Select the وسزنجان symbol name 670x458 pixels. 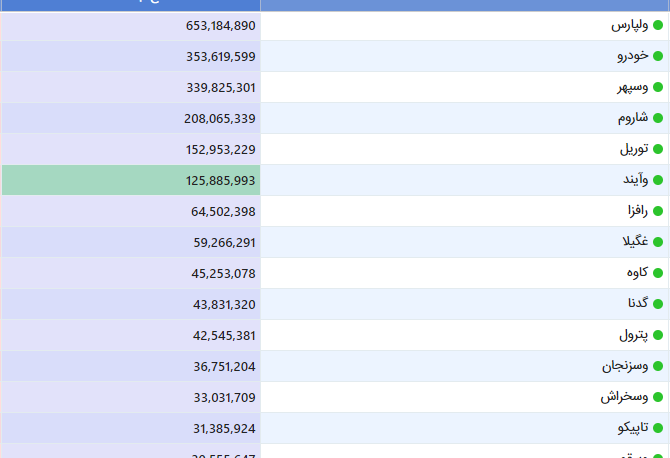[x=625, y=366]
